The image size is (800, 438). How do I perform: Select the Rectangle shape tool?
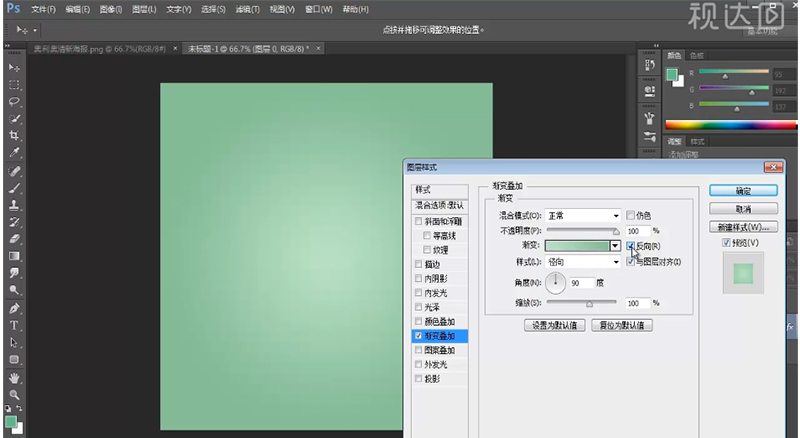(14, 359)
